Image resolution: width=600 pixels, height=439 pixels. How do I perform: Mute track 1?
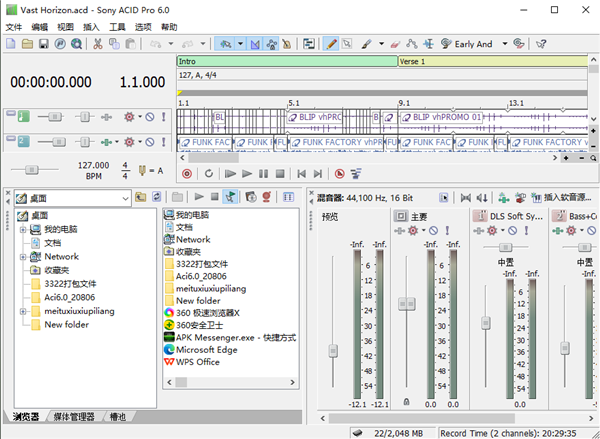(x=148, y=117)
